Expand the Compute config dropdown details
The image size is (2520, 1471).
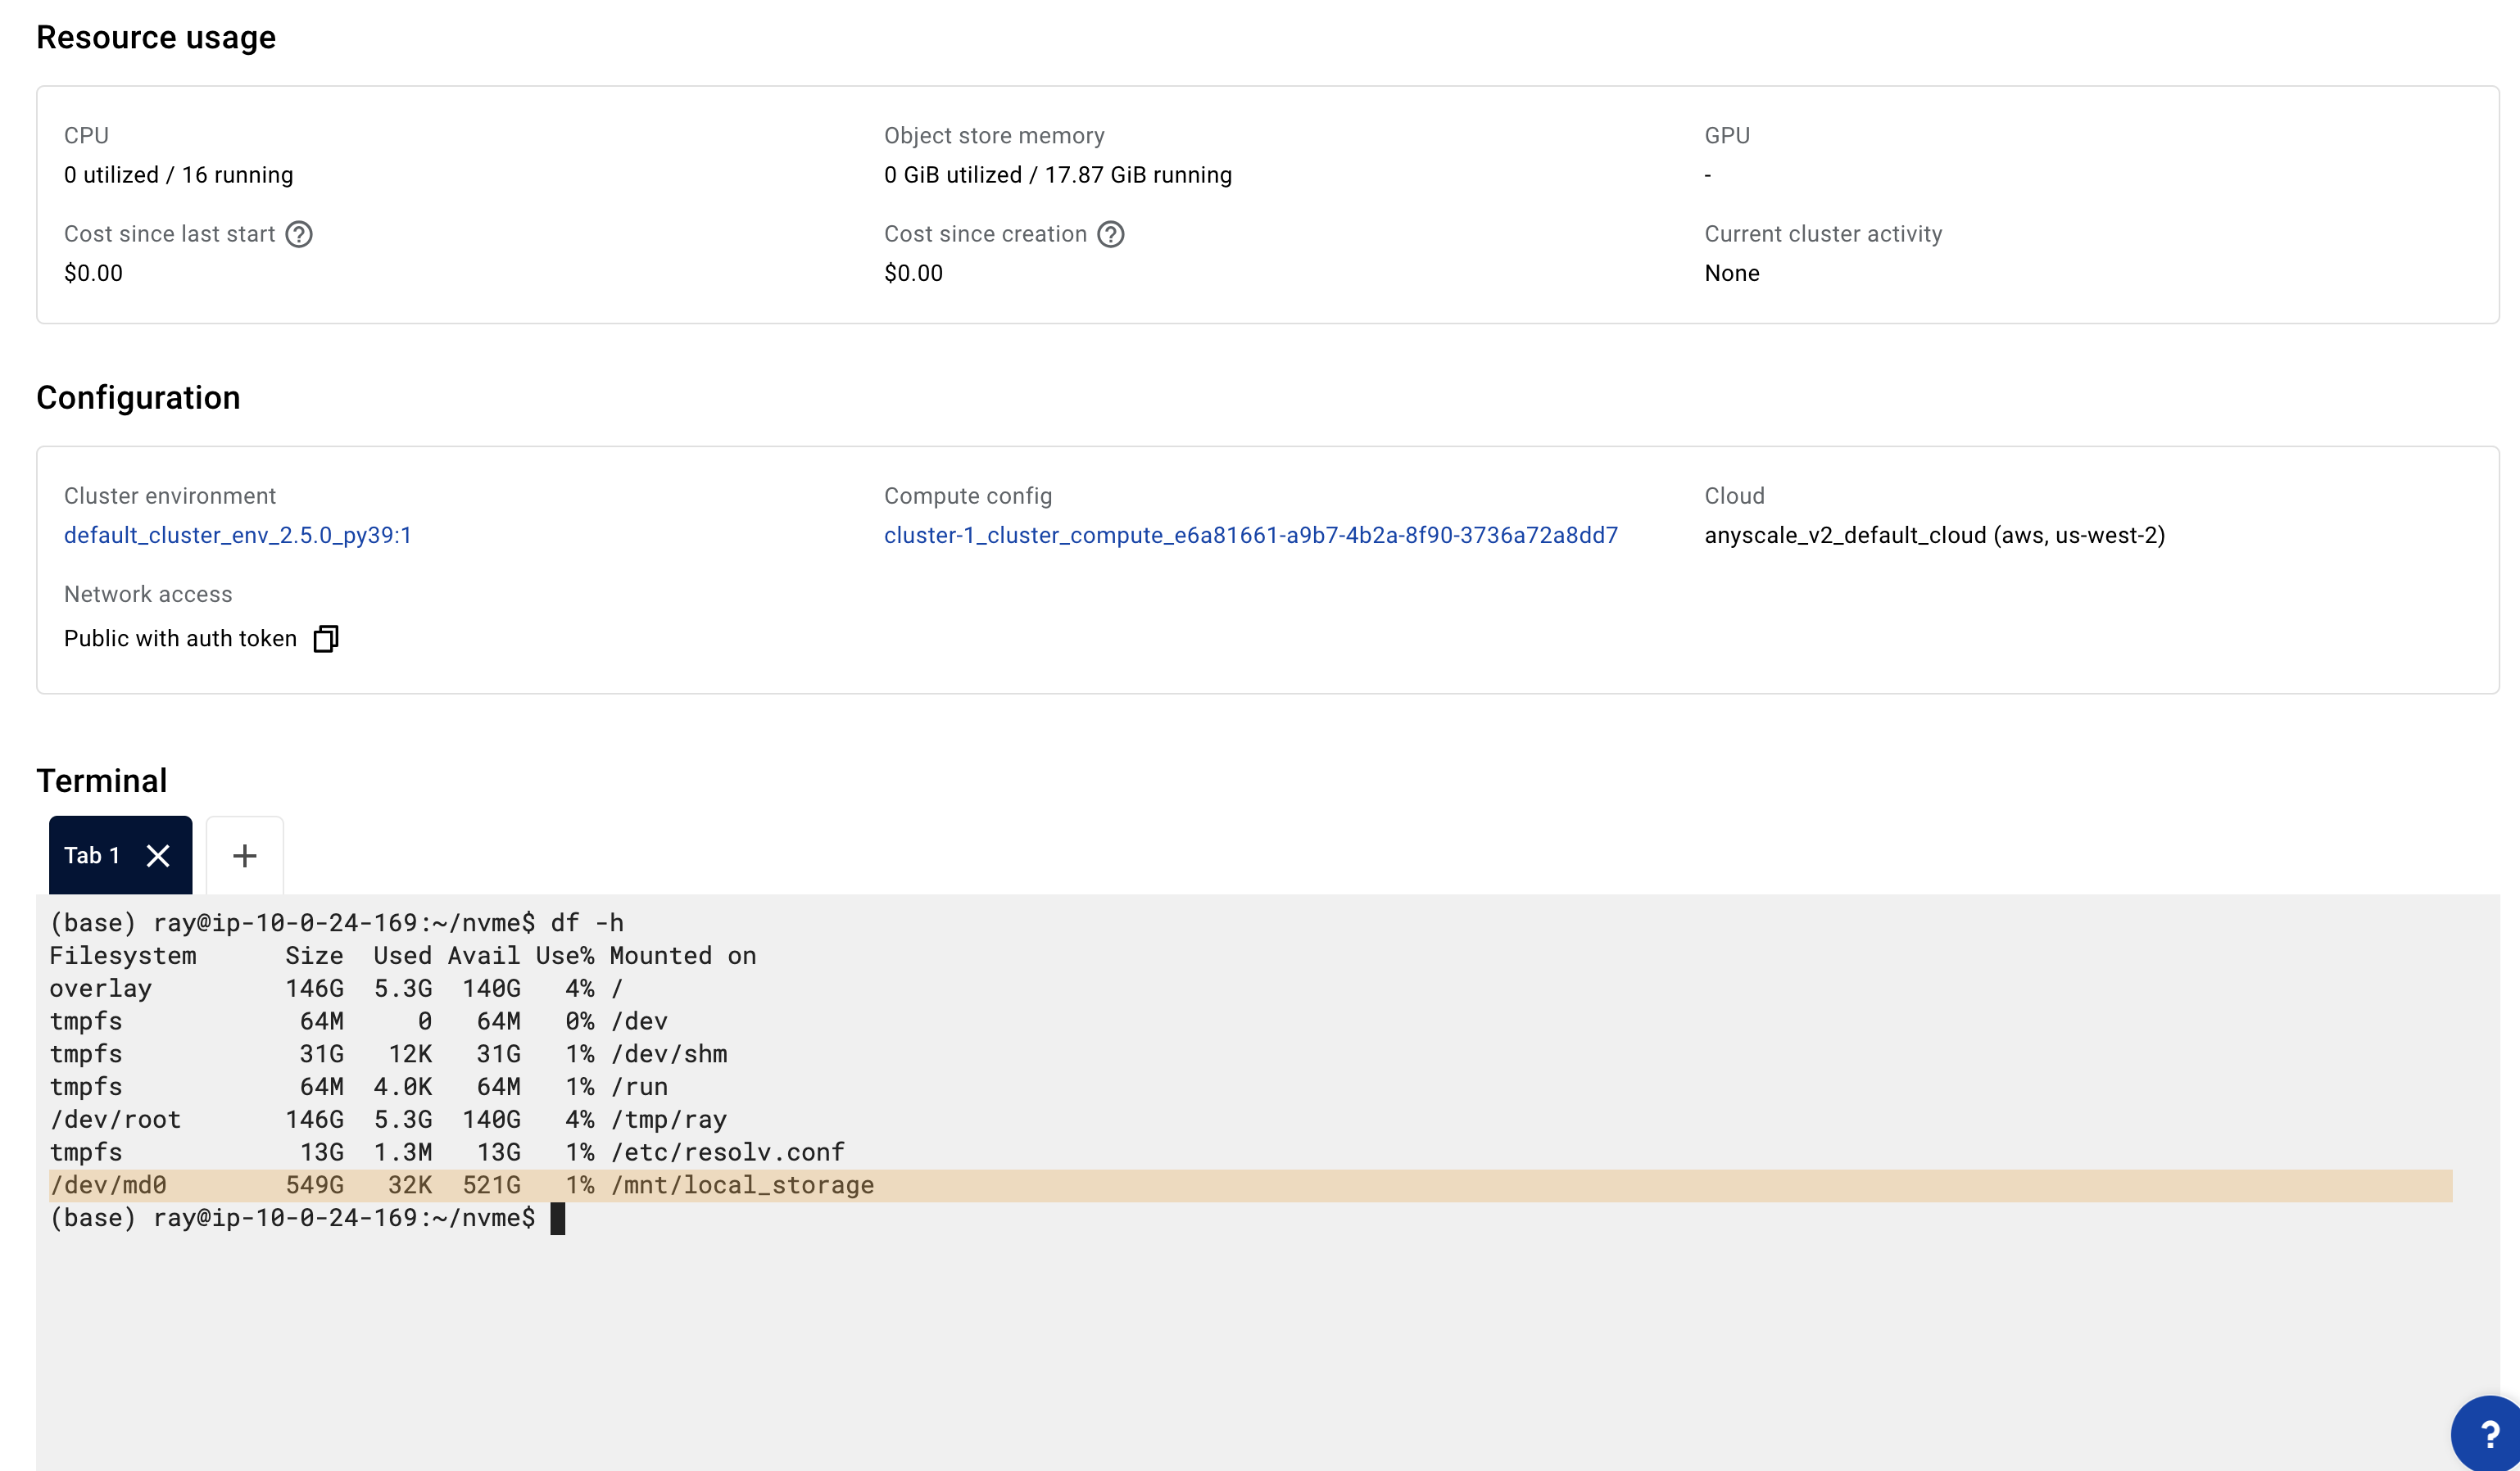pos(1250,534)
